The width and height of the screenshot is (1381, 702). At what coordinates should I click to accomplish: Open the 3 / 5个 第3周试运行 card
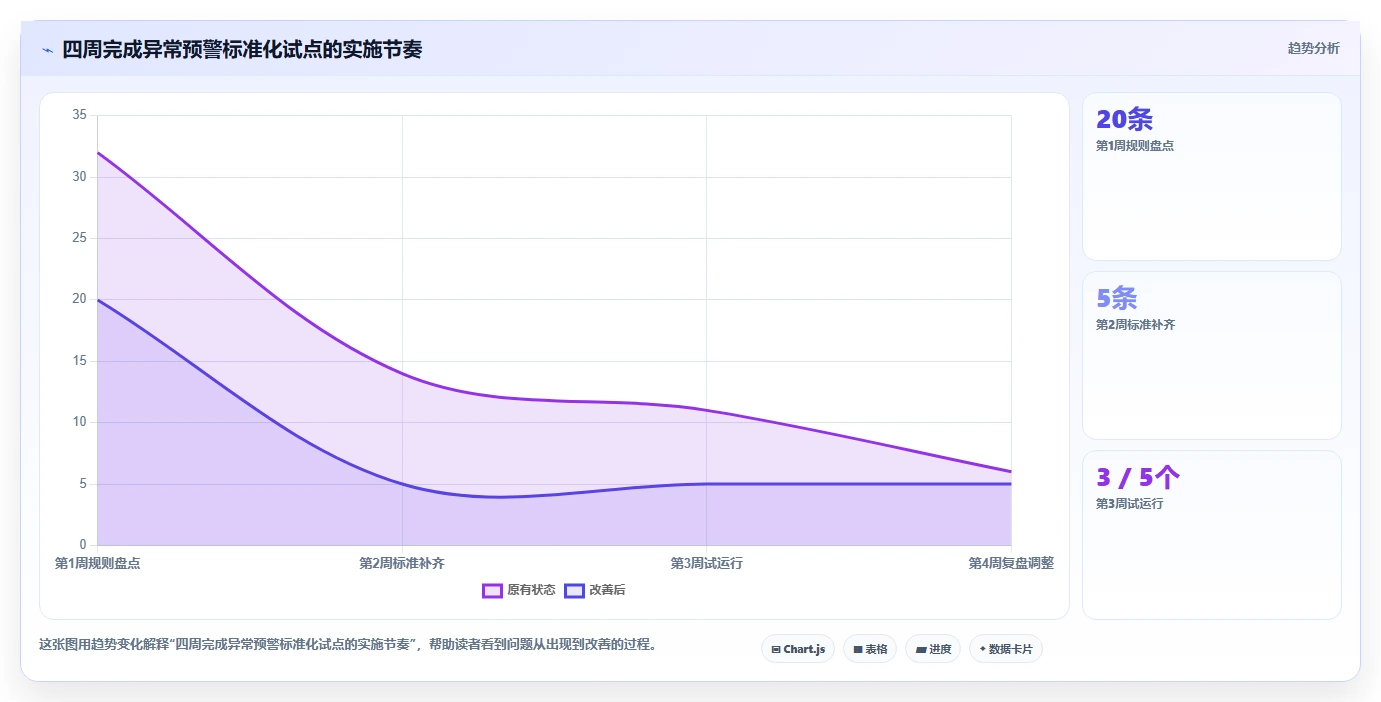pos(1211,534)
